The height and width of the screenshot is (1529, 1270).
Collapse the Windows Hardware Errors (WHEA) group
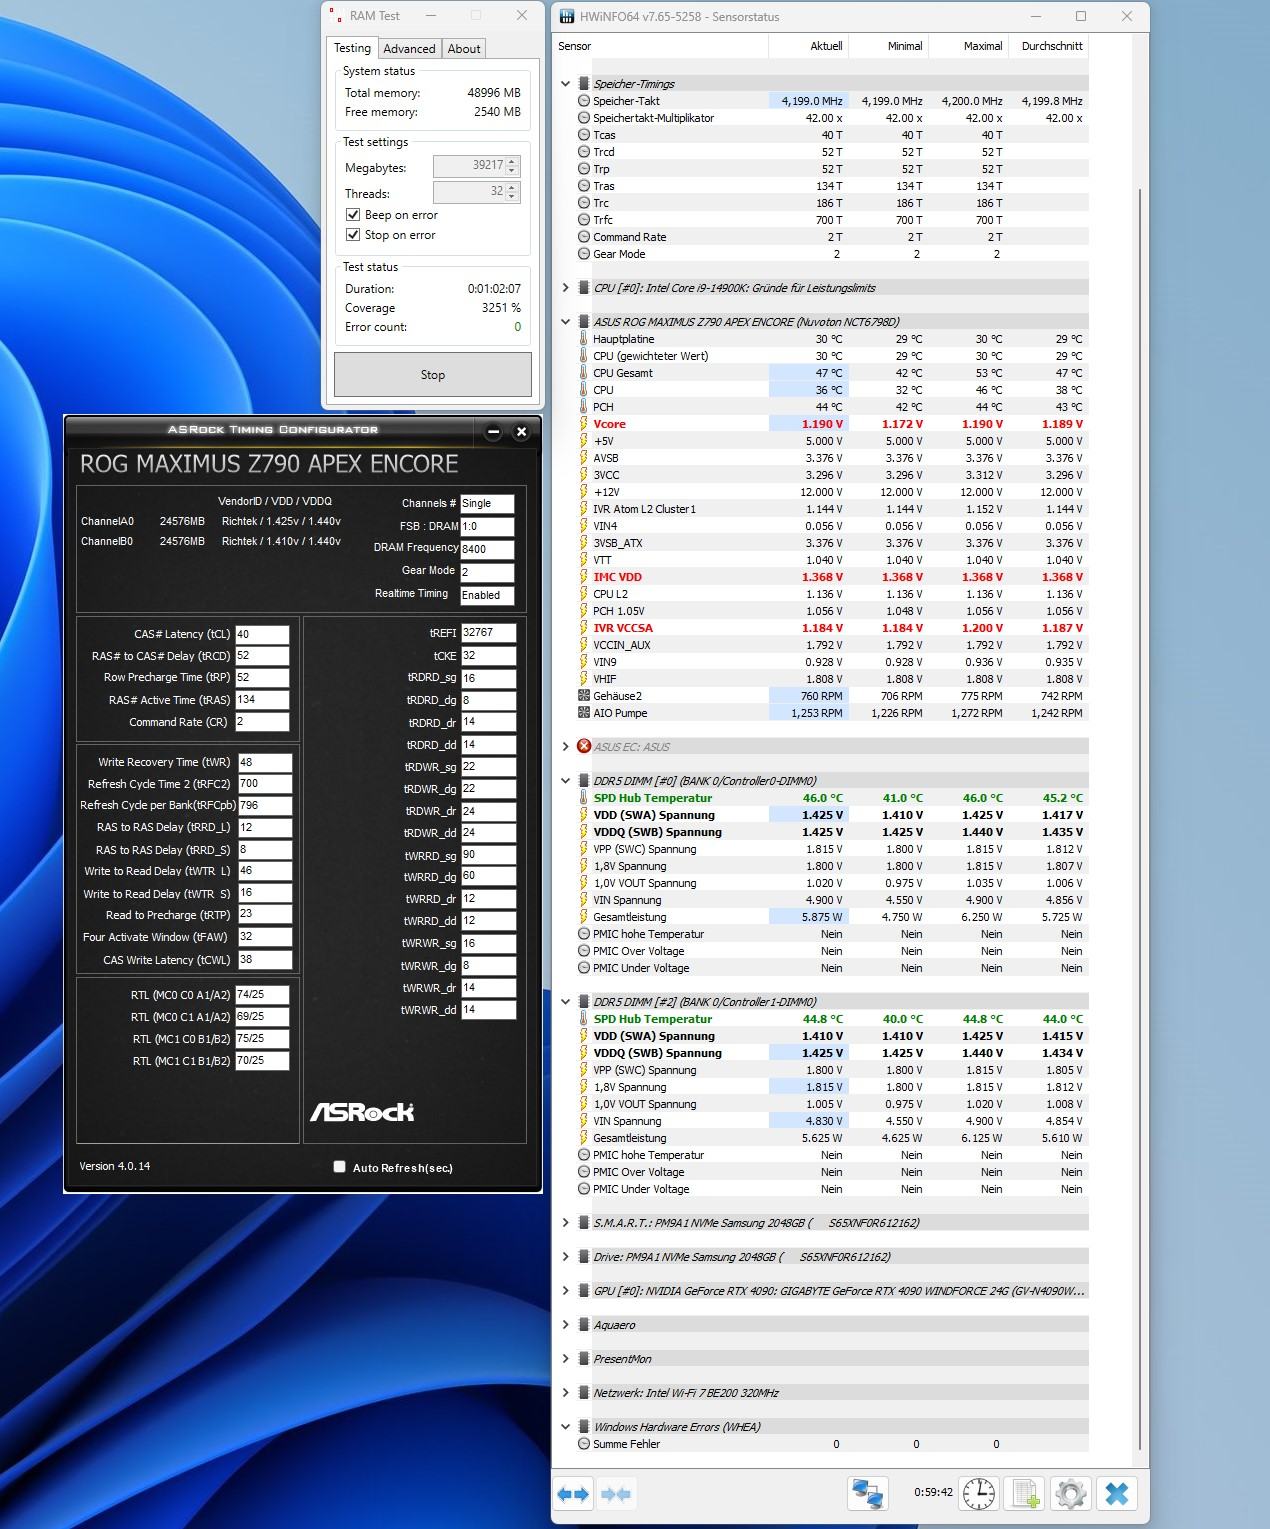coord(566,1427)
